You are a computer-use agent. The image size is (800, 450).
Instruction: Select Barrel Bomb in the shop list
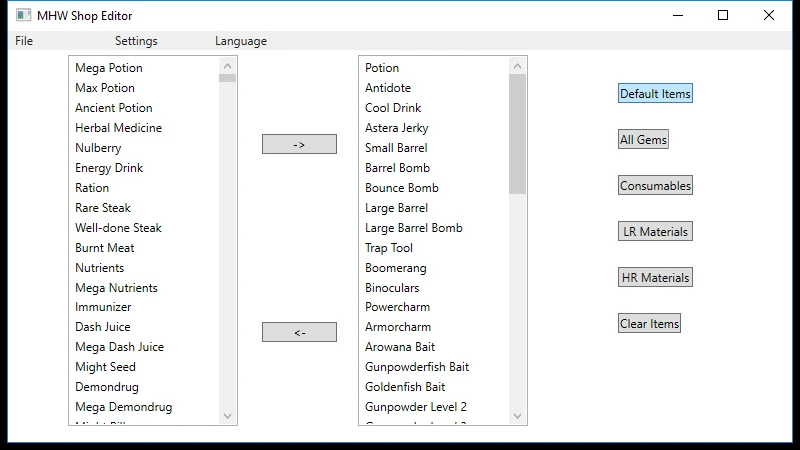[x=397, y=168]
